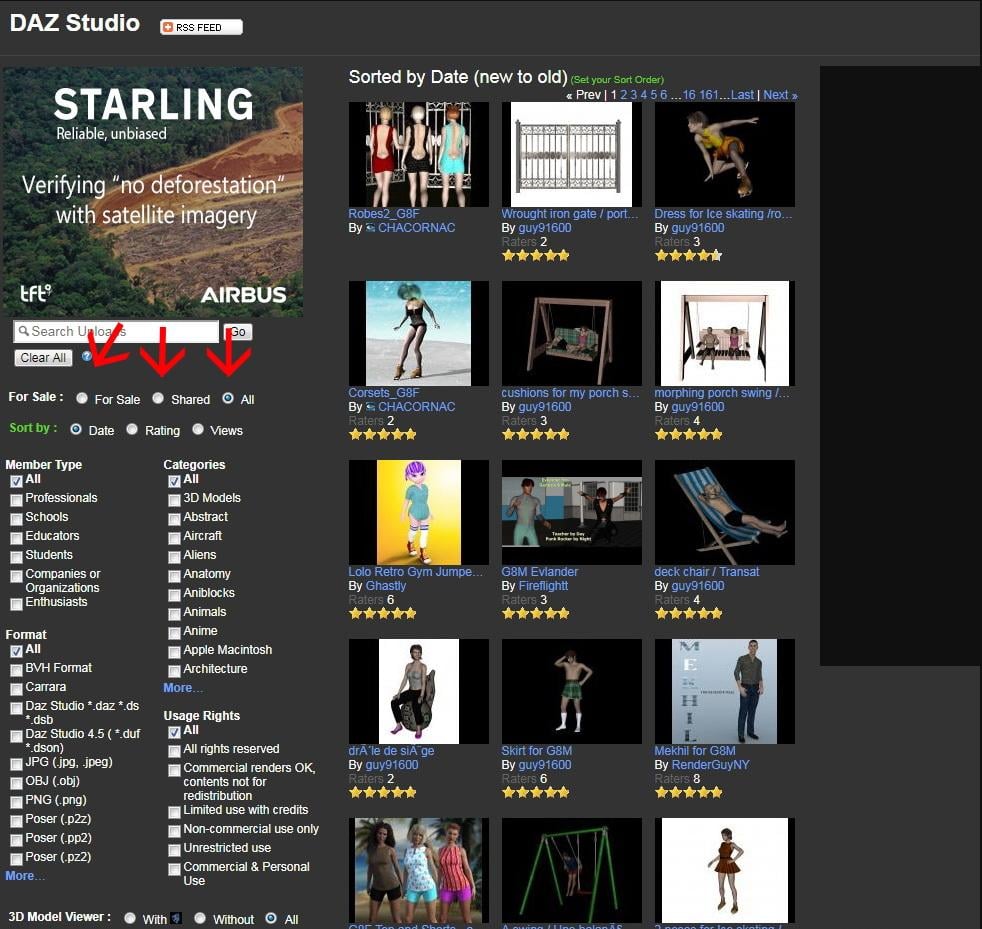The height and width of the screenshot is (929, 982).
Task: Select the For Sale radio button
Action: [82, 398]
